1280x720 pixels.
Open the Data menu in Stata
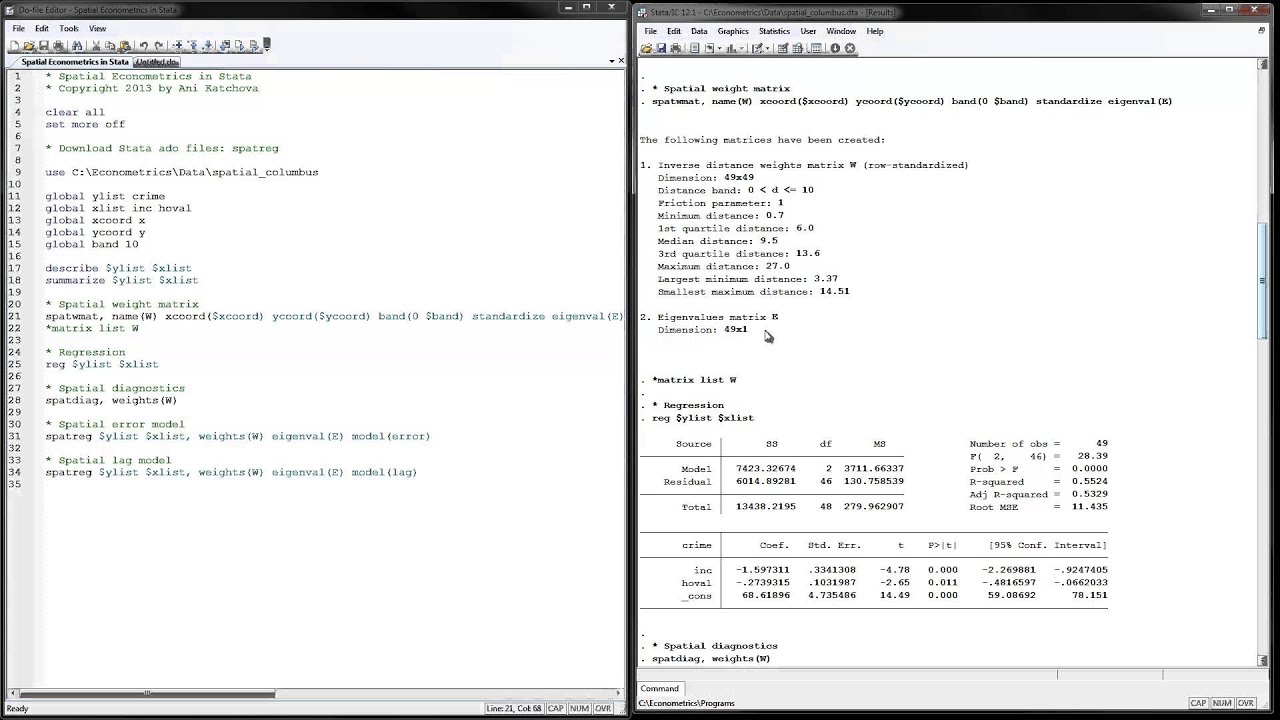[699, 31]
